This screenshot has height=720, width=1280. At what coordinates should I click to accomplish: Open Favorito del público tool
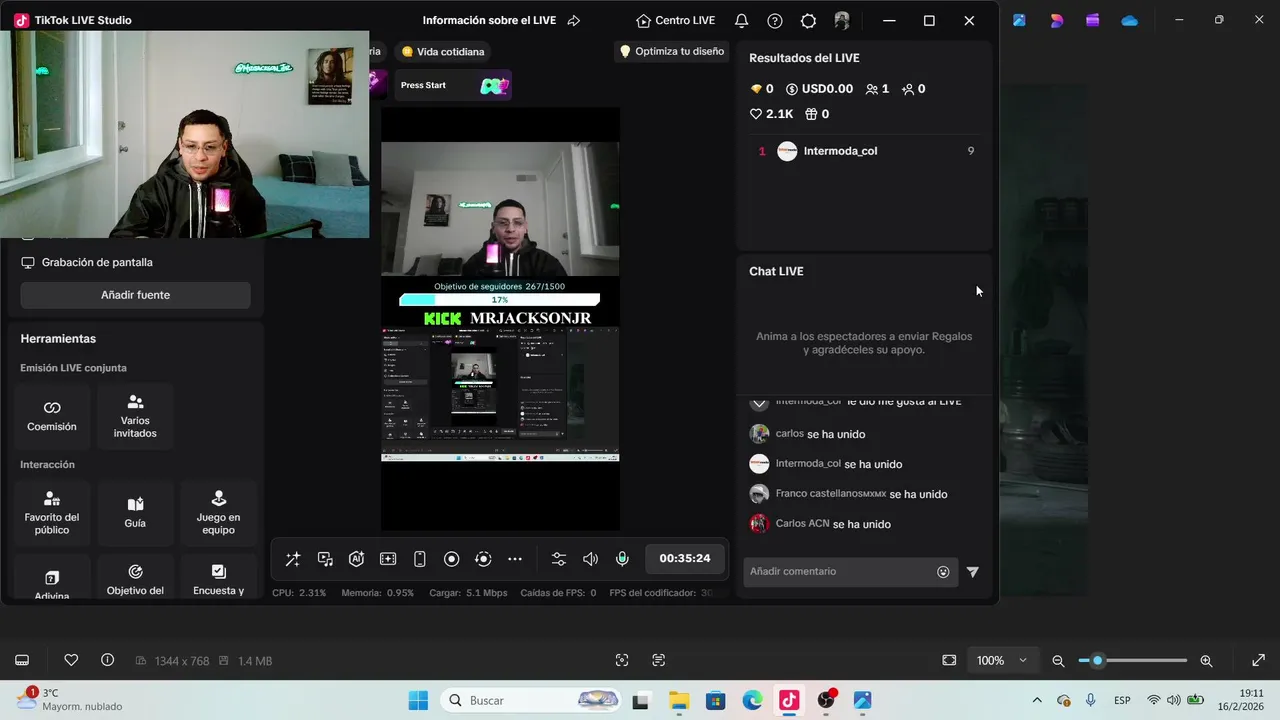click(x=52, y=513)
